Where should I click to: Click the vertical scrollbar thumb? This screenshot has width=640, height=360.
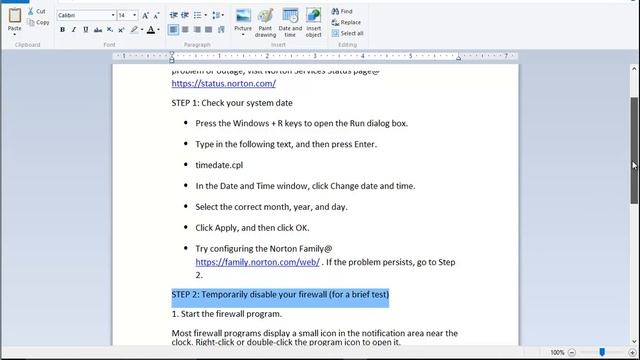(634, 151)
